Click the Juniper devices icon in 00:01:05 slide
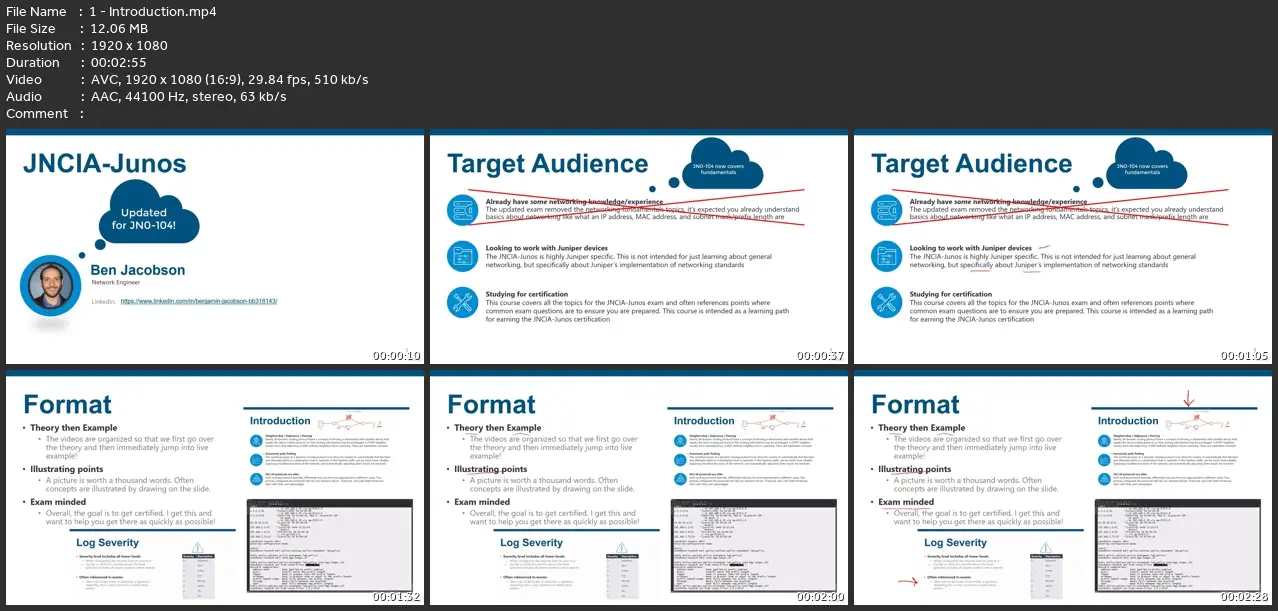Screen dimensions: 1278x611 click(x=888, y=255)
